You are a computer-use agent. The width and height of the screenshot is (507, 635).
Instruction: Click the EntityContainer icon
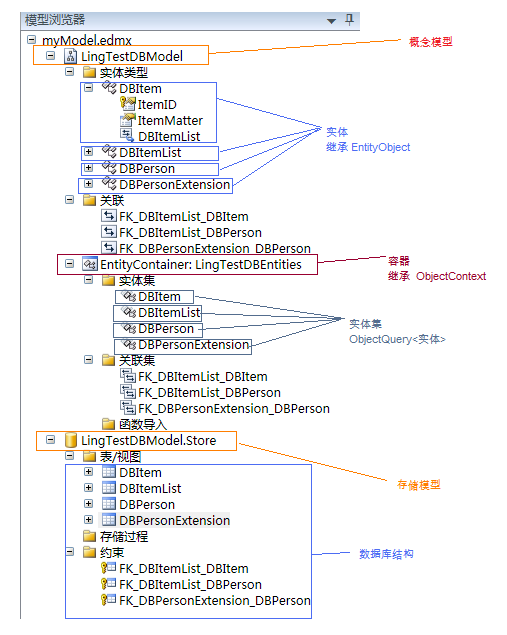[89, 264]
